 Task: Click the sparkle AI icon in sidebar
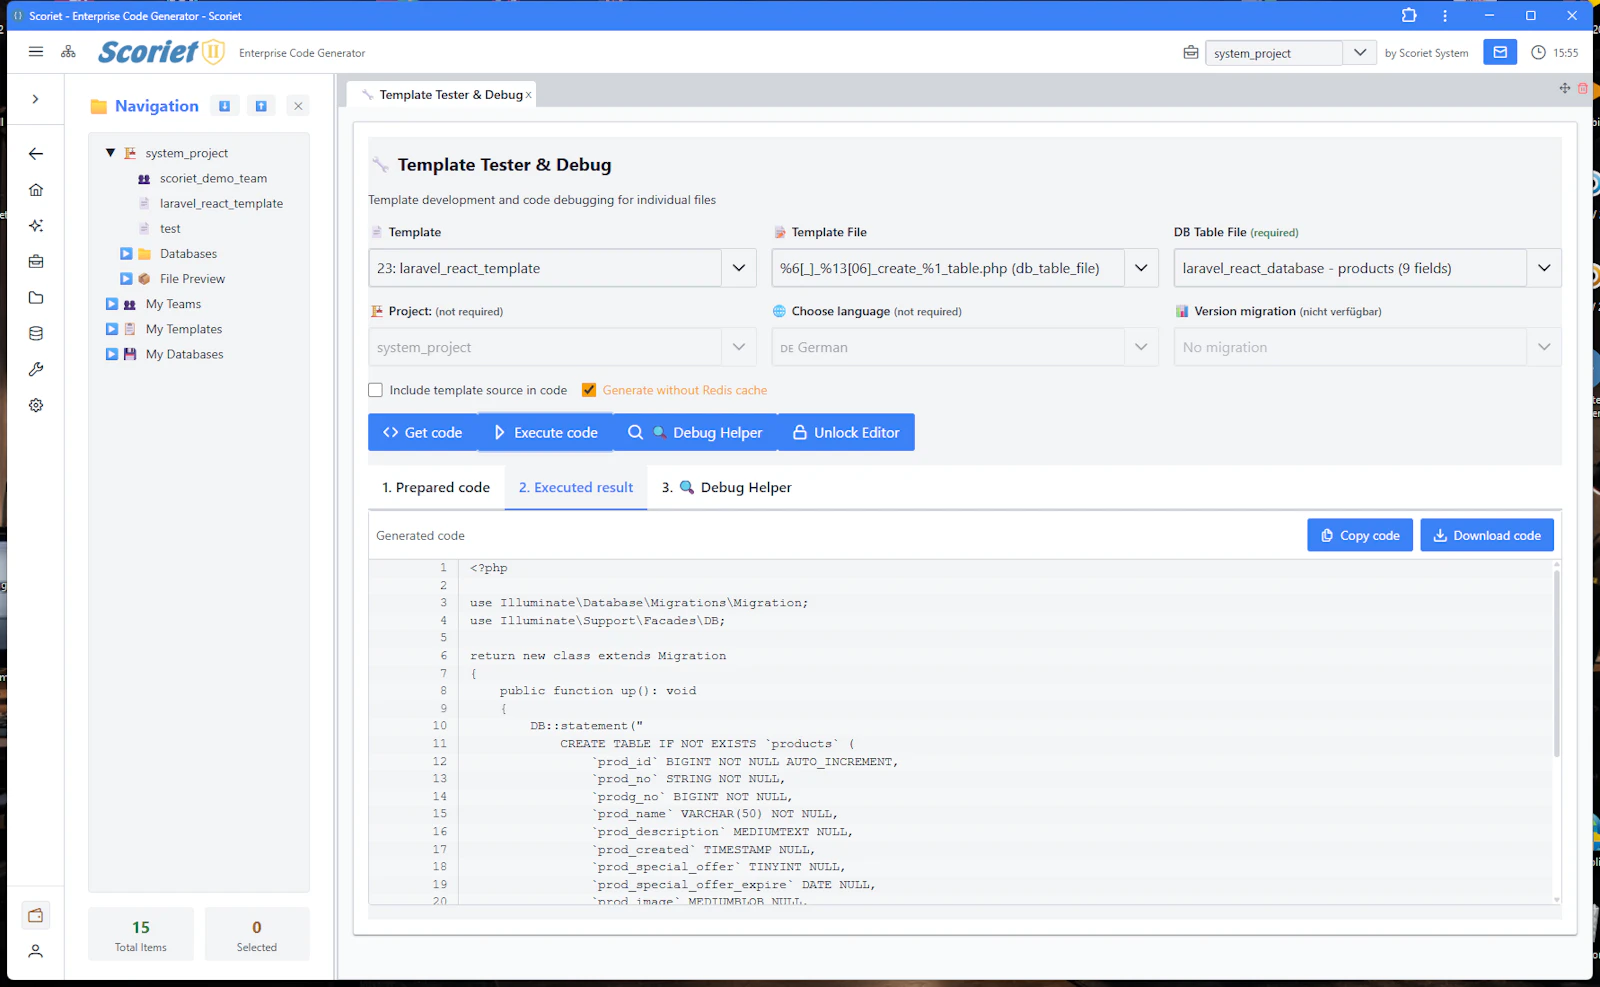pos(36,226)
